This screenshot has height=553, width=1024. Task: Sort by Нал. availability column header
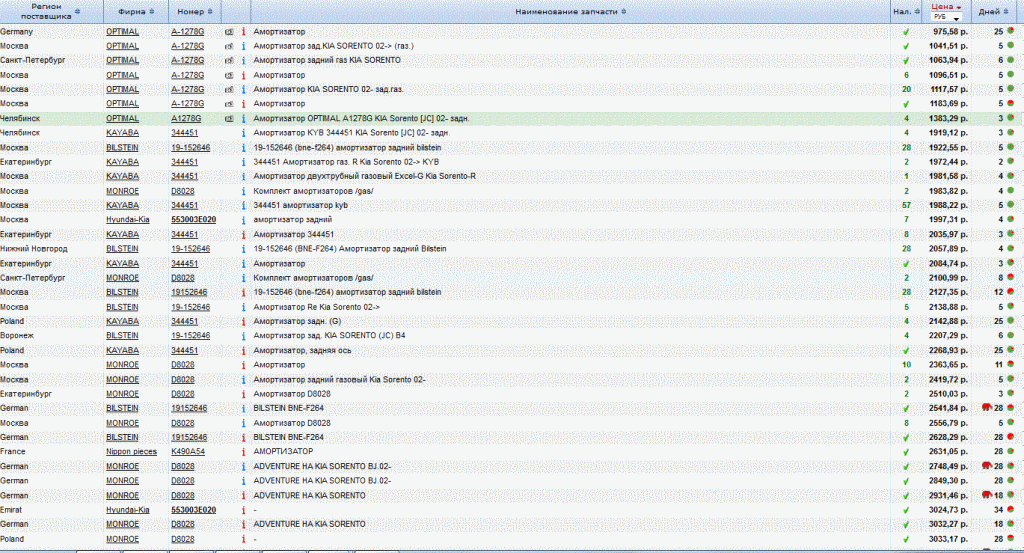point(902,12)
